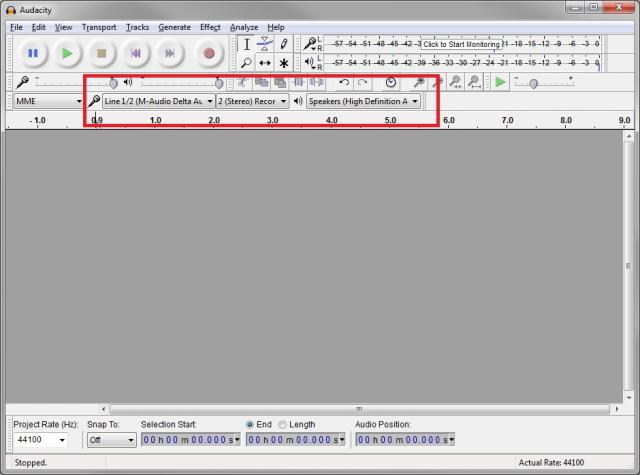Skip to Start of the project
Image resolution: width=640 pixels, height=475 pixels.
136,53
